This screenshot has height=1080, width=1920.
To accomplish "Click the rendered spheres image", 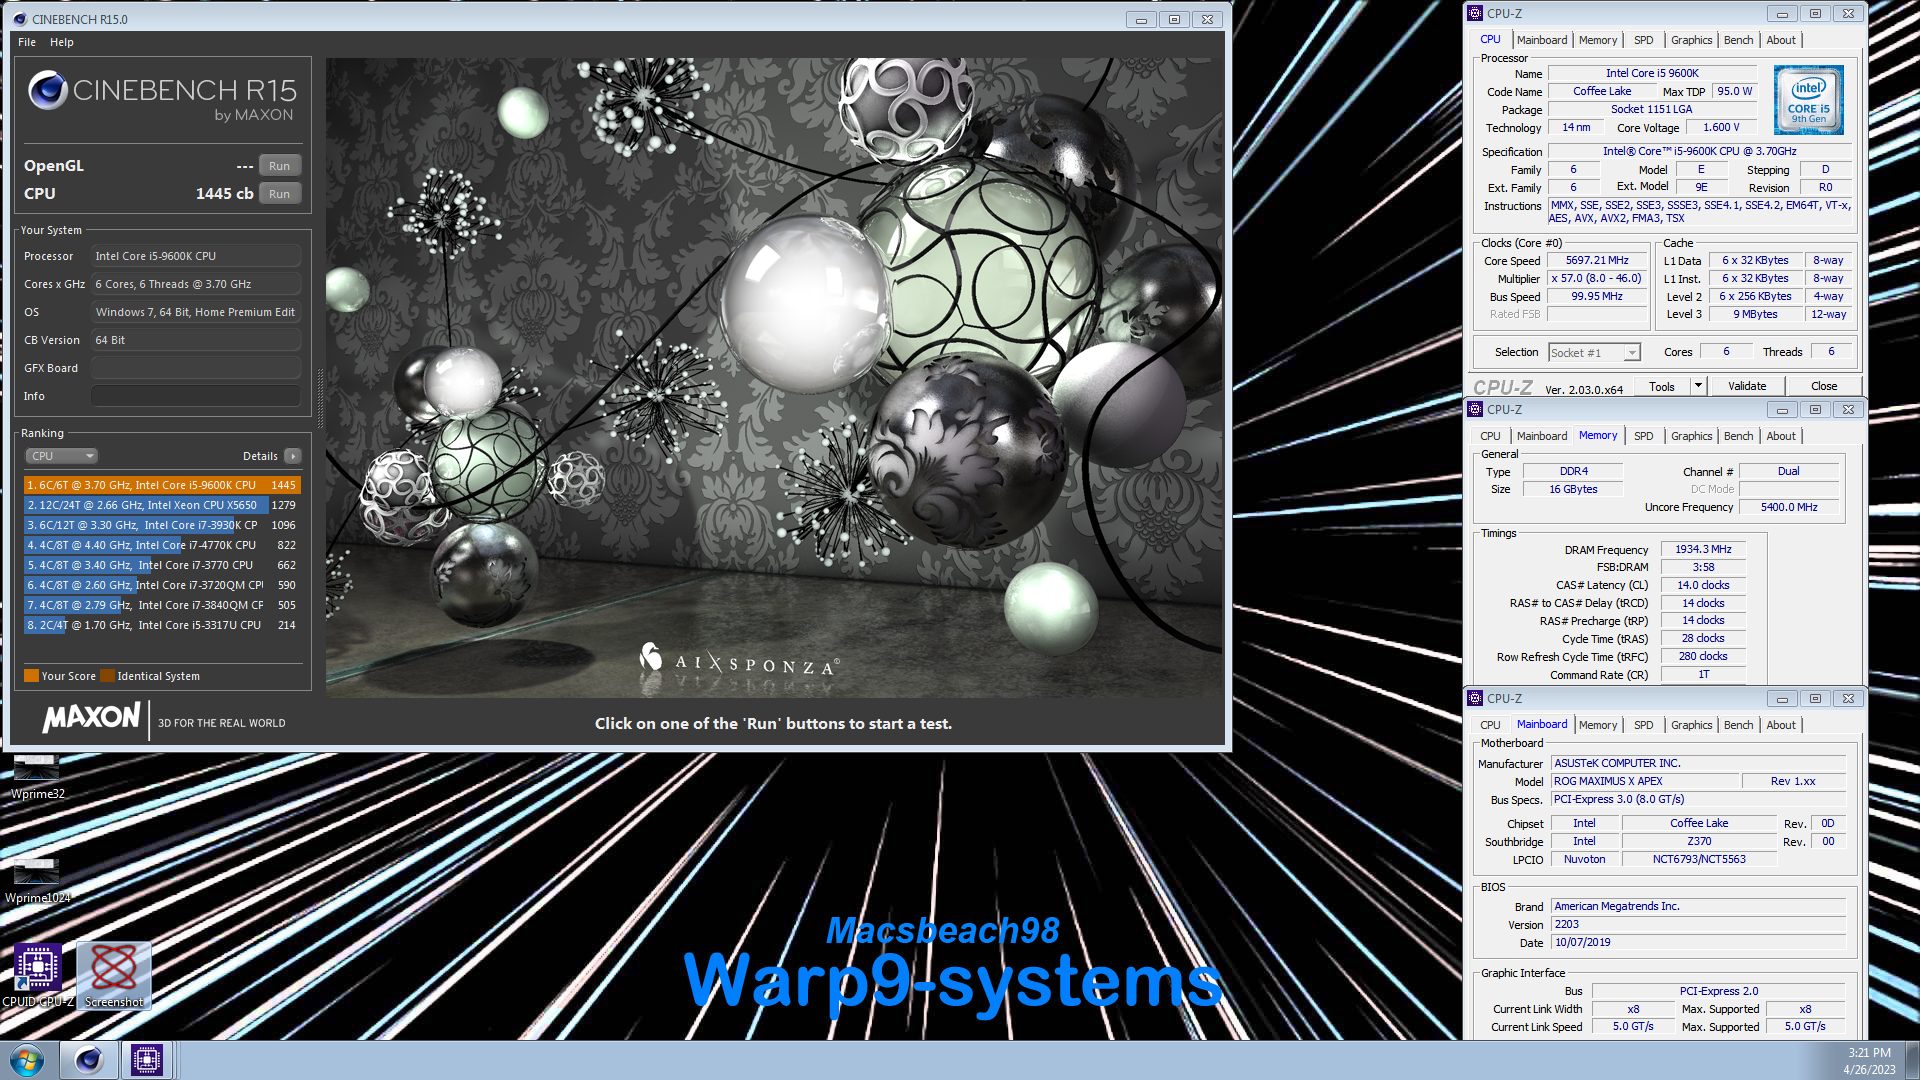I will pyautogui.click(x=774, y=377).
